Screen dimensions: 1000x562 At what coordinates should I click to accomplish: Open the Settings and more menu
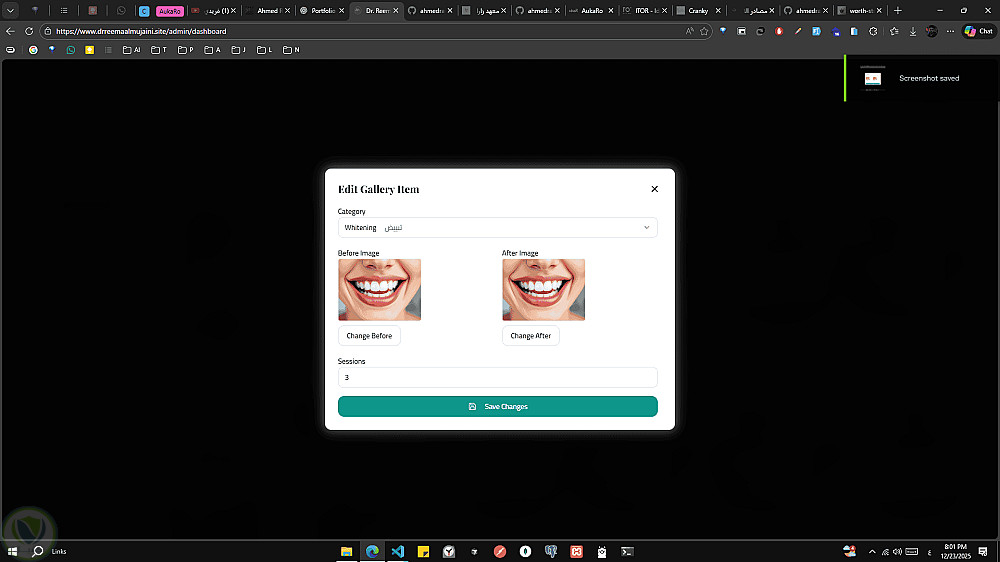(950, 31)
